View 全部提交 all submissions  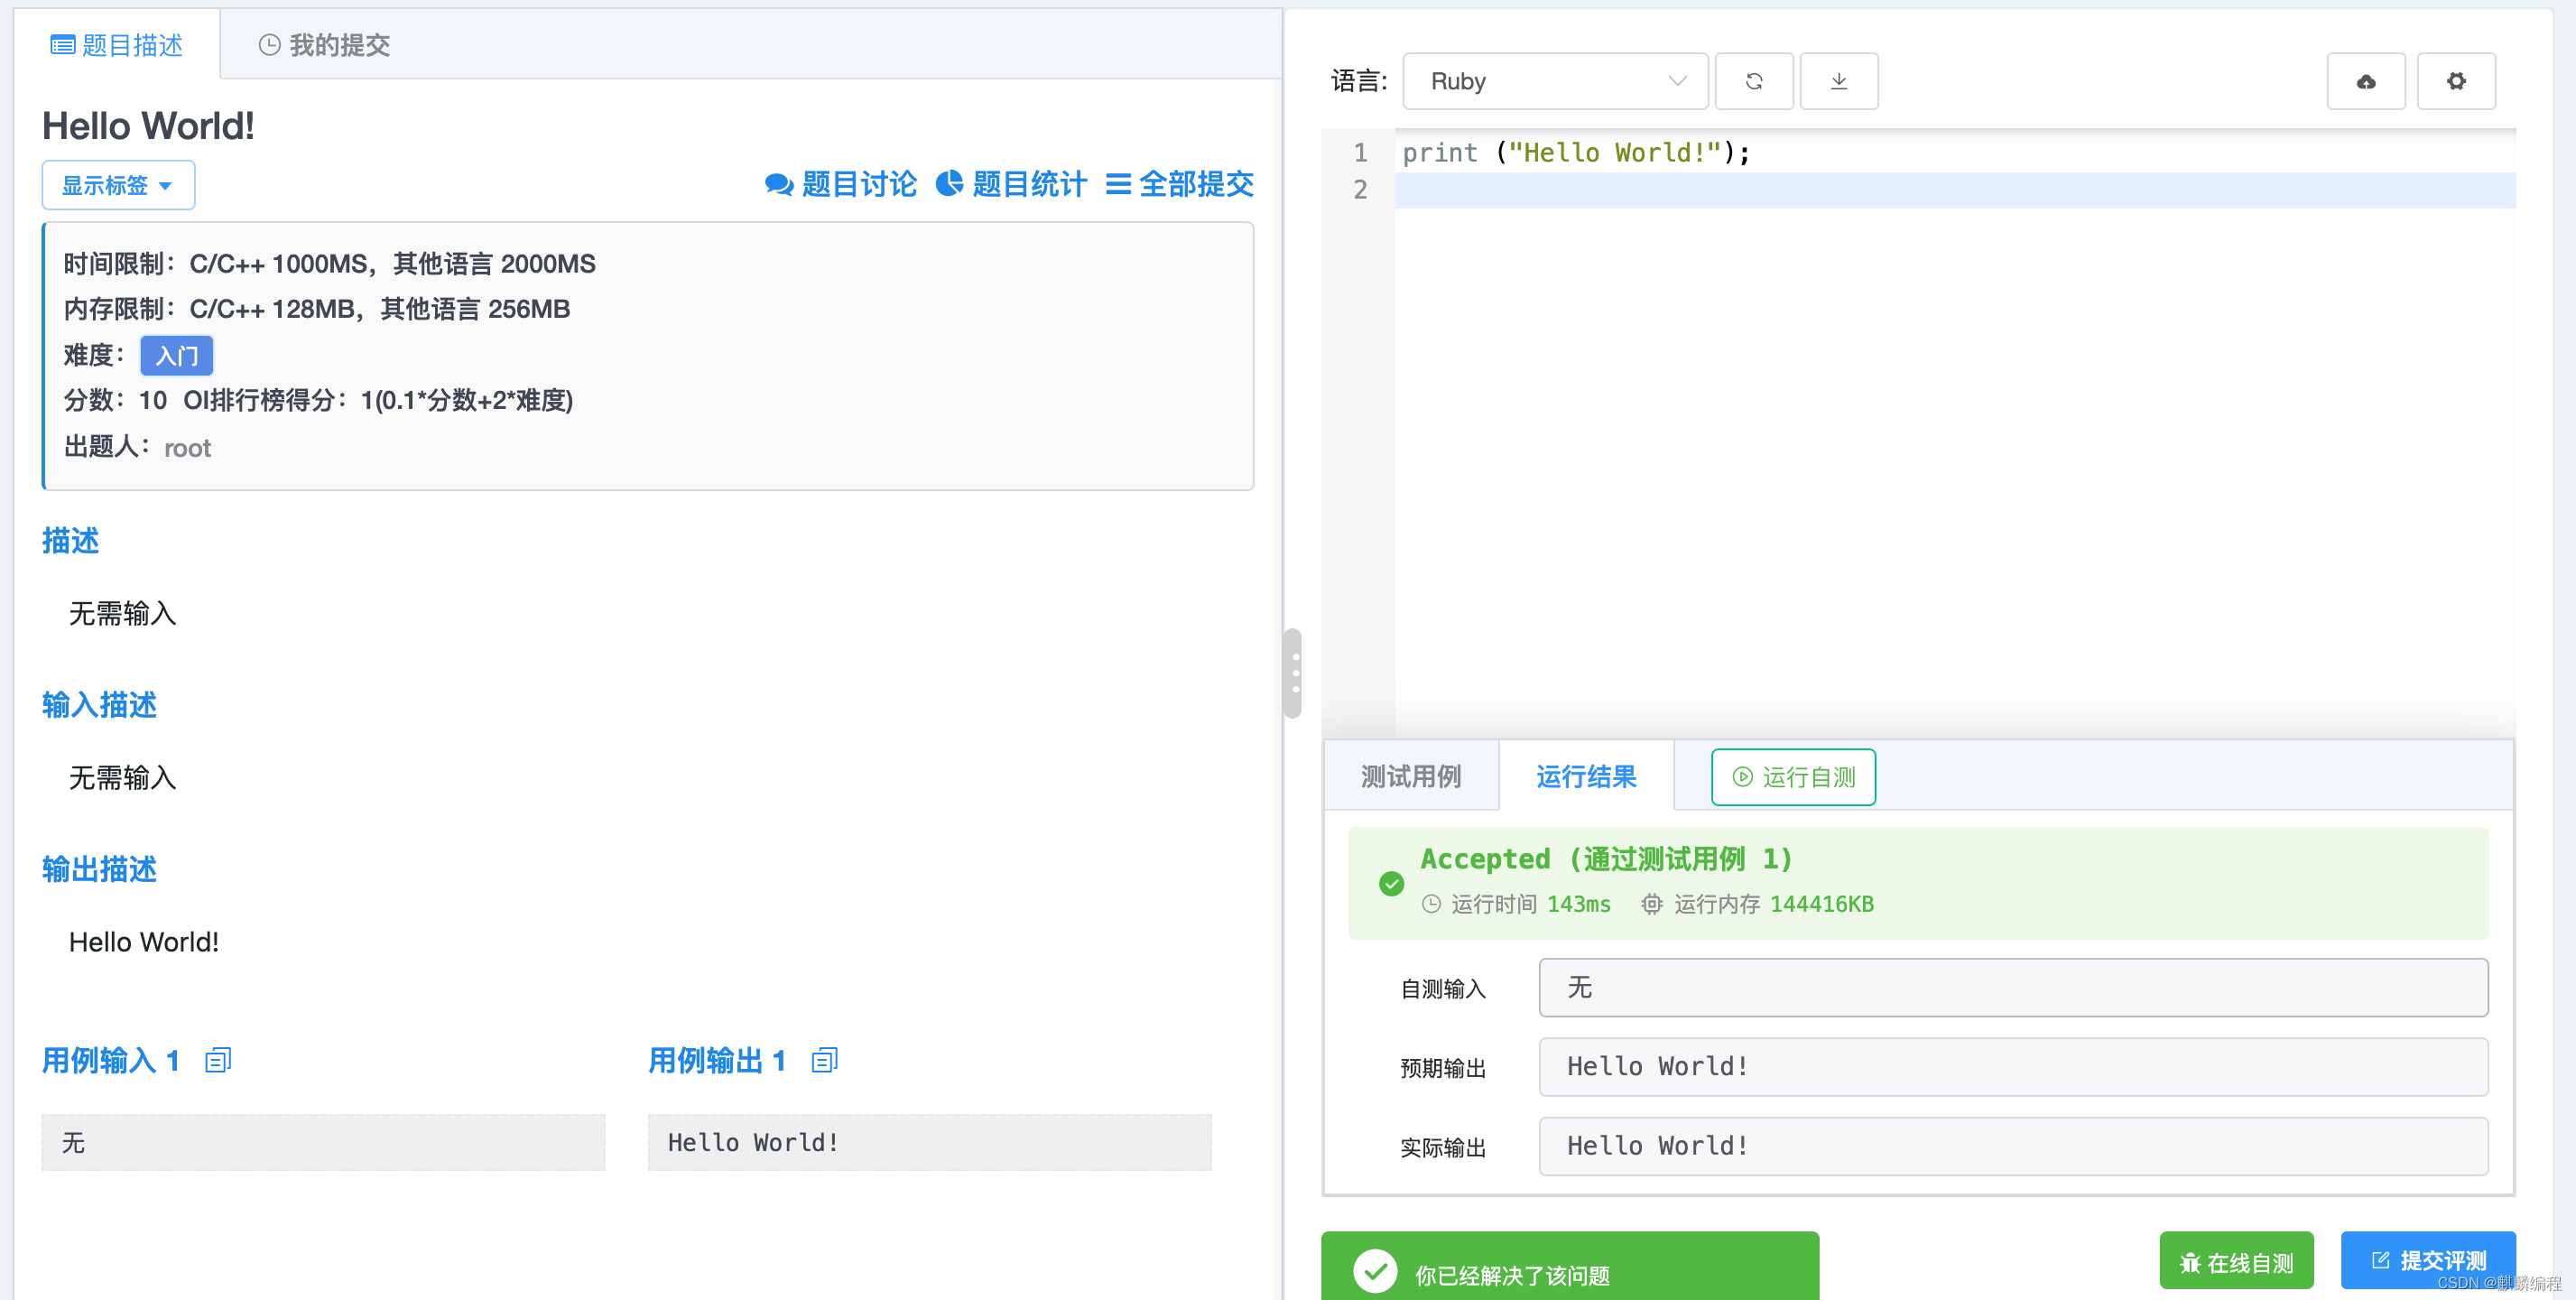click(1179, 184)
